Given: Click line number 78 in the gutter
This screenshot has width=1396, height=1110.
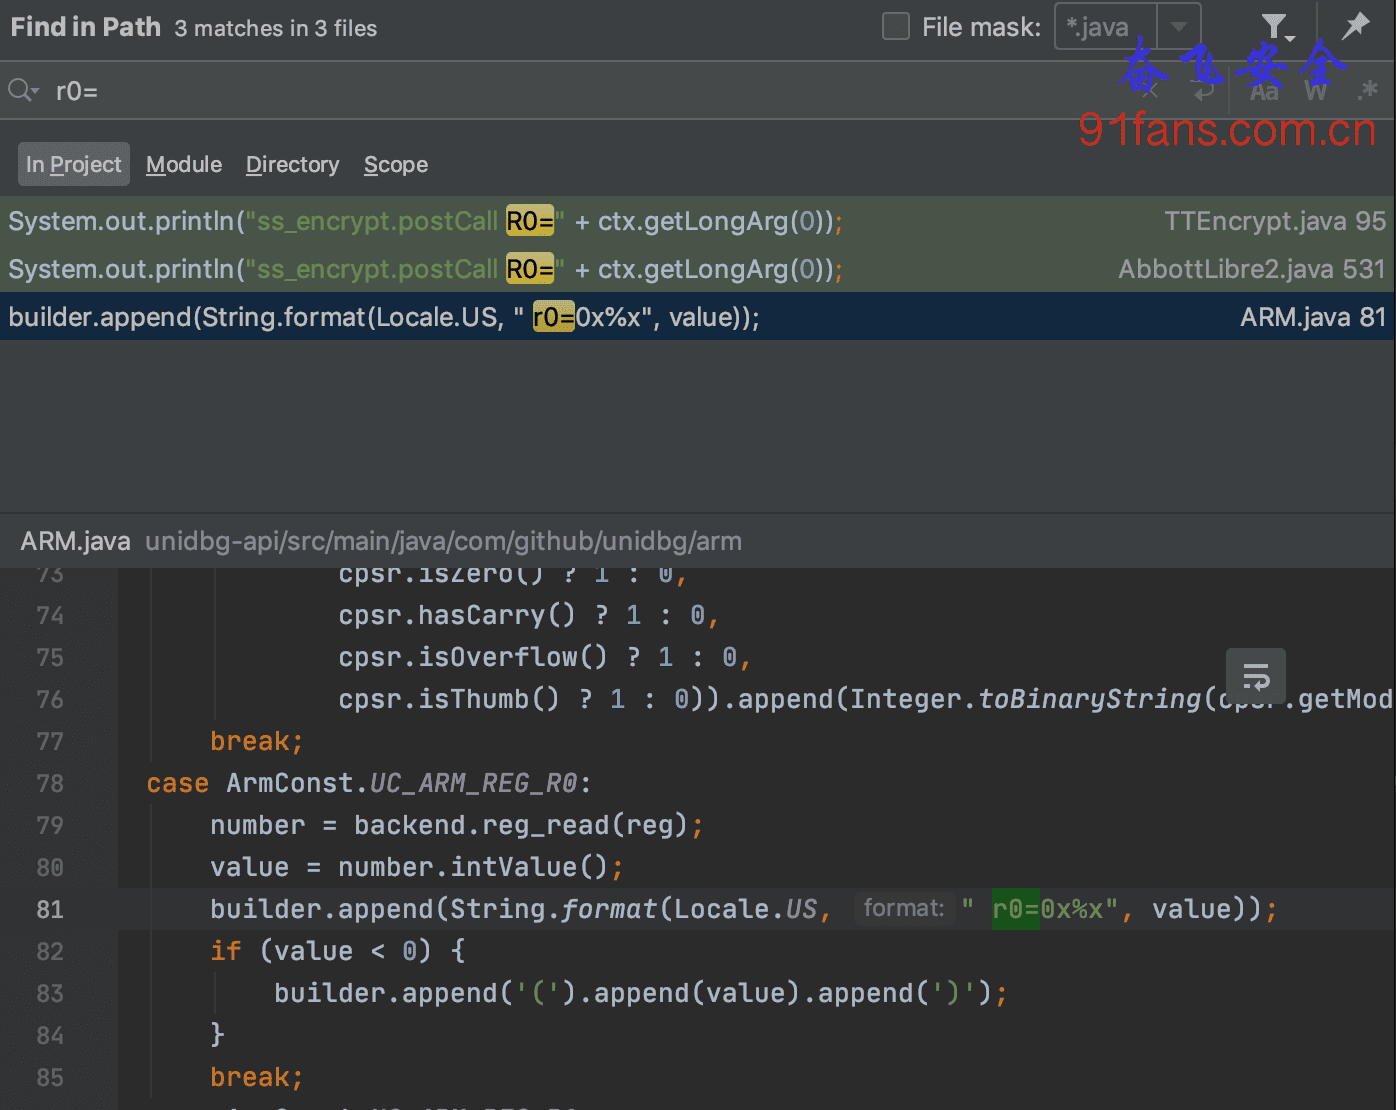Looking at the screenshot, I should [x=50, y=783].
